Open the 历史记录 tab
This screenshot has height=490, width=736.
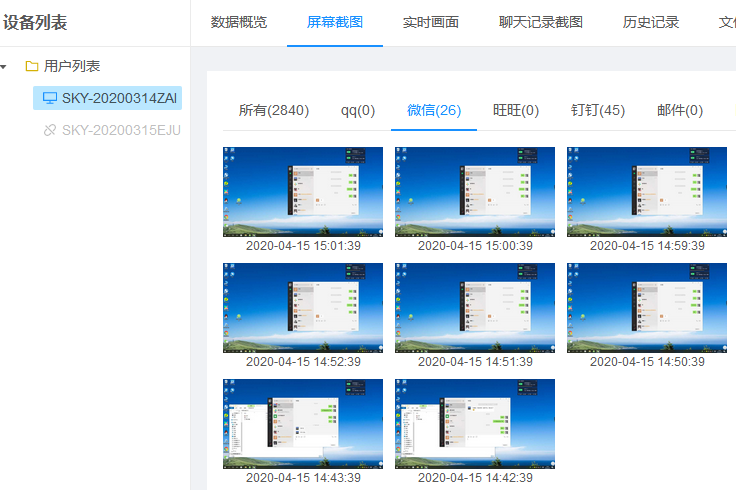click(651, 22)
